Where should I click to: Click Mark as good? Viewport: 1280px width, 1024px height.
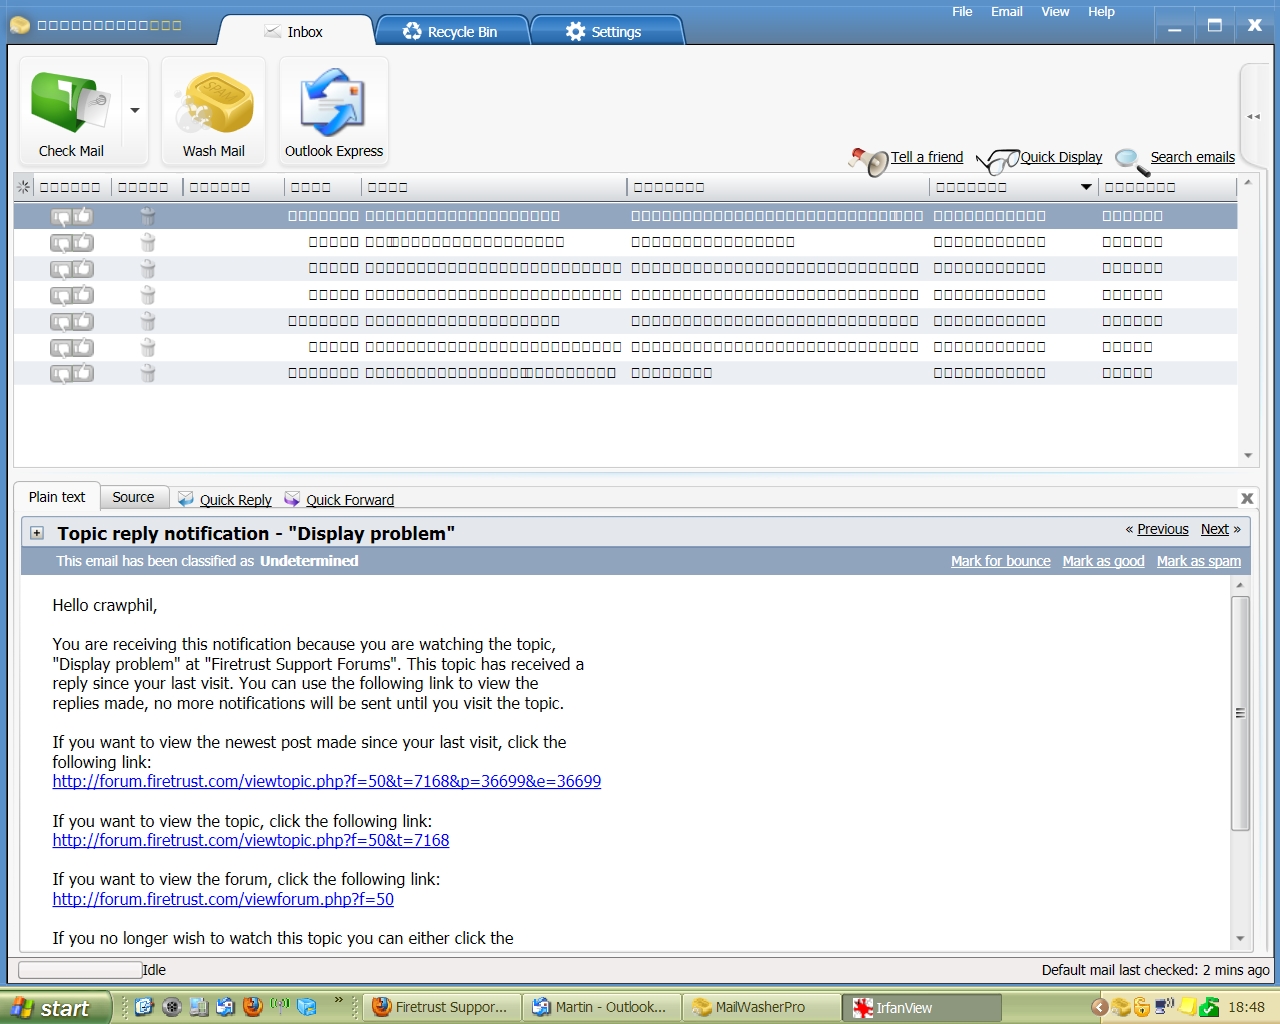(x=1103, y=561)
